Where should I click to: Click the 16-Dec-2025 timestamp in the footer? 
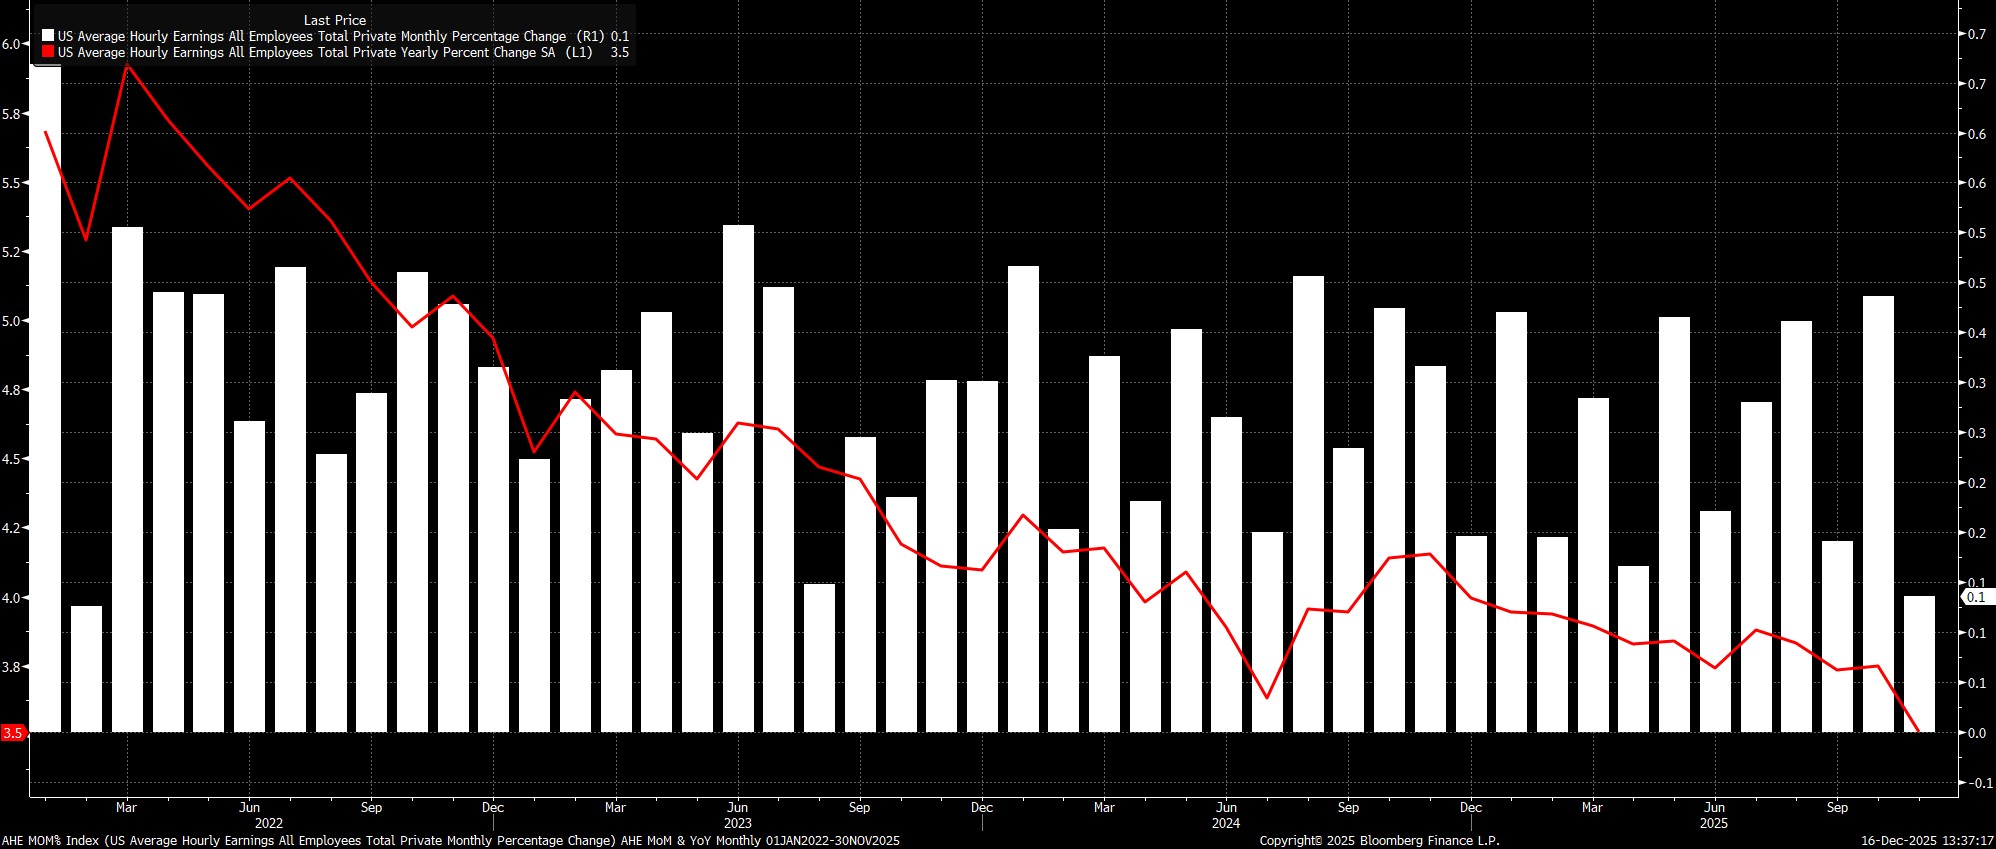click(x=1924, y=841)
